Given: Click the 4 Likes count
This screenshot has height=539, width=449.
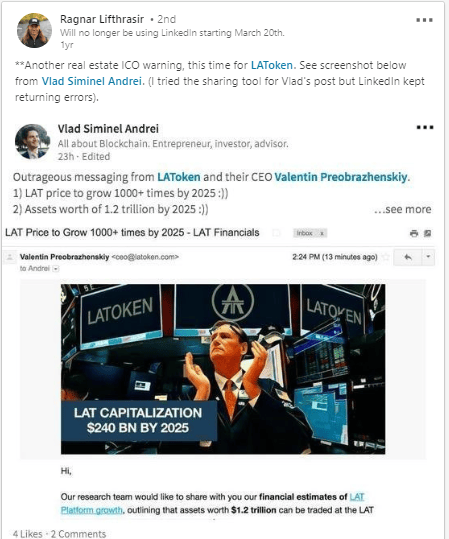Looking at the screenshot, I should click(x=28, y=534).
